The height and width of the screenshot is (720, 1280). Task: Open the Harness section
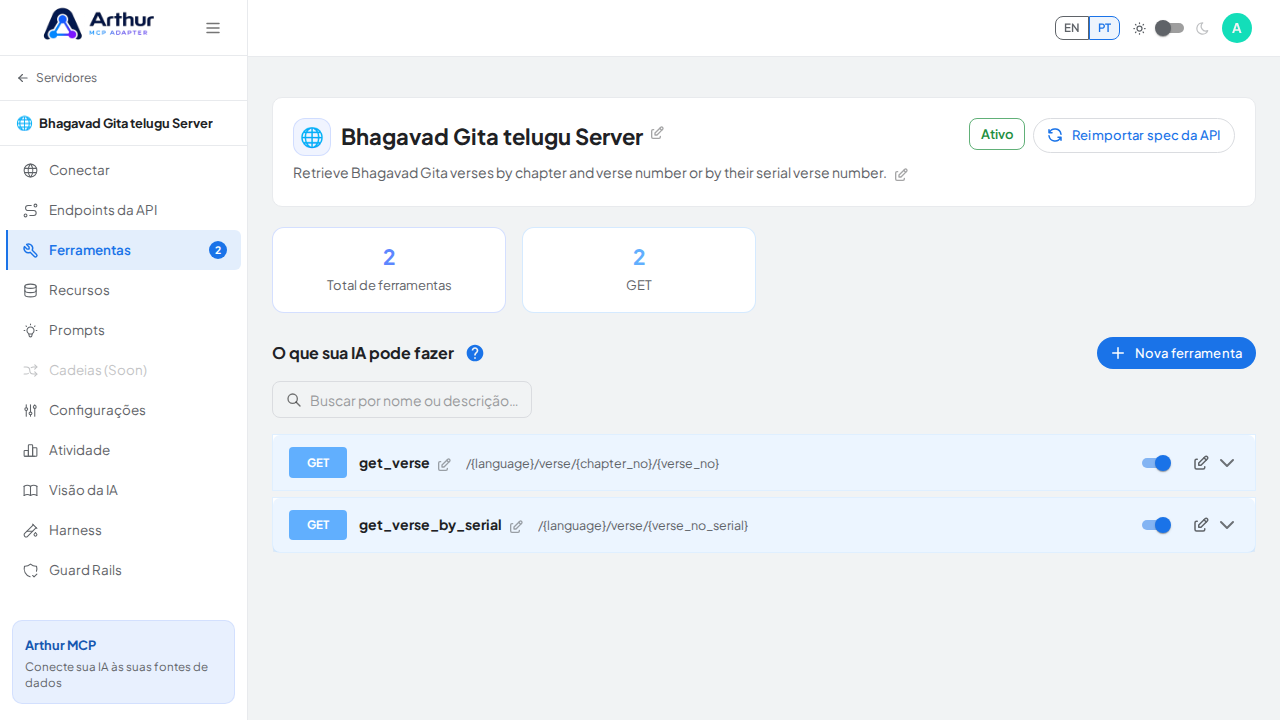pos(123,530)
